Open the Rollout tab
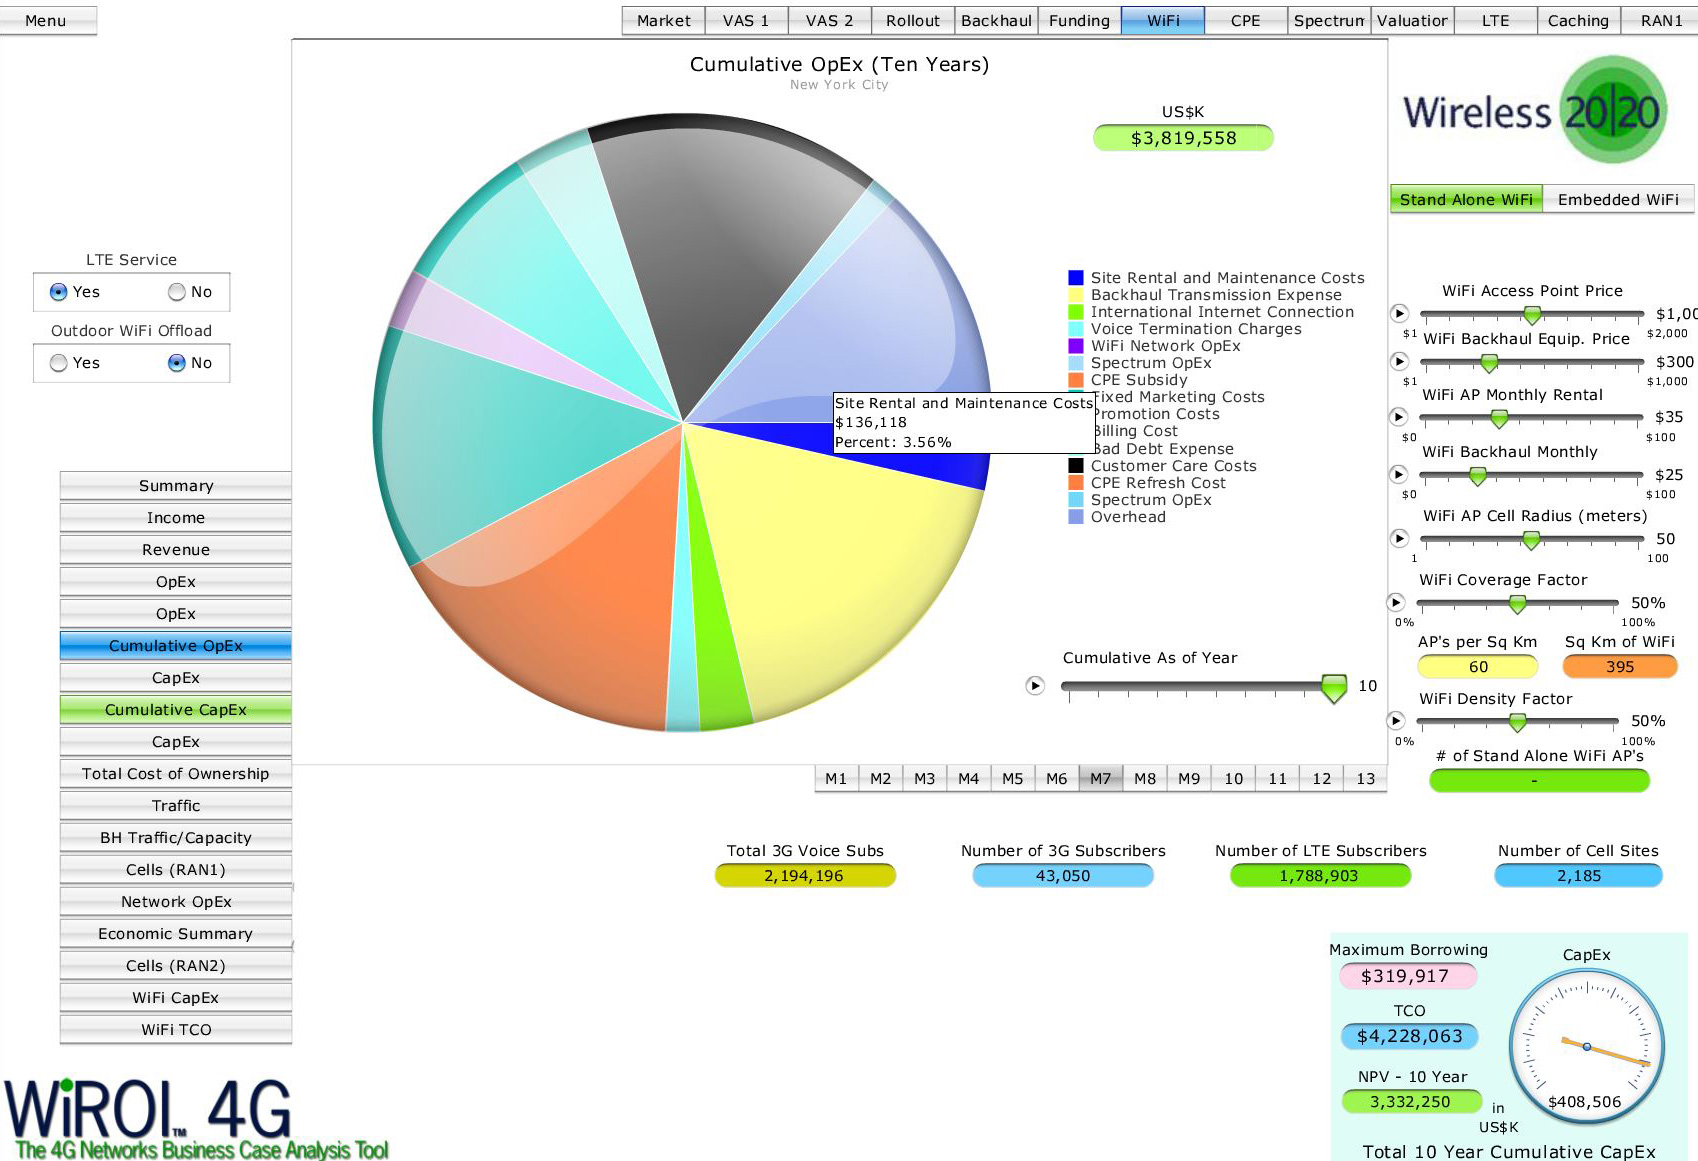The height and width of the screenshot is (1161, 1698). (913, 21)
